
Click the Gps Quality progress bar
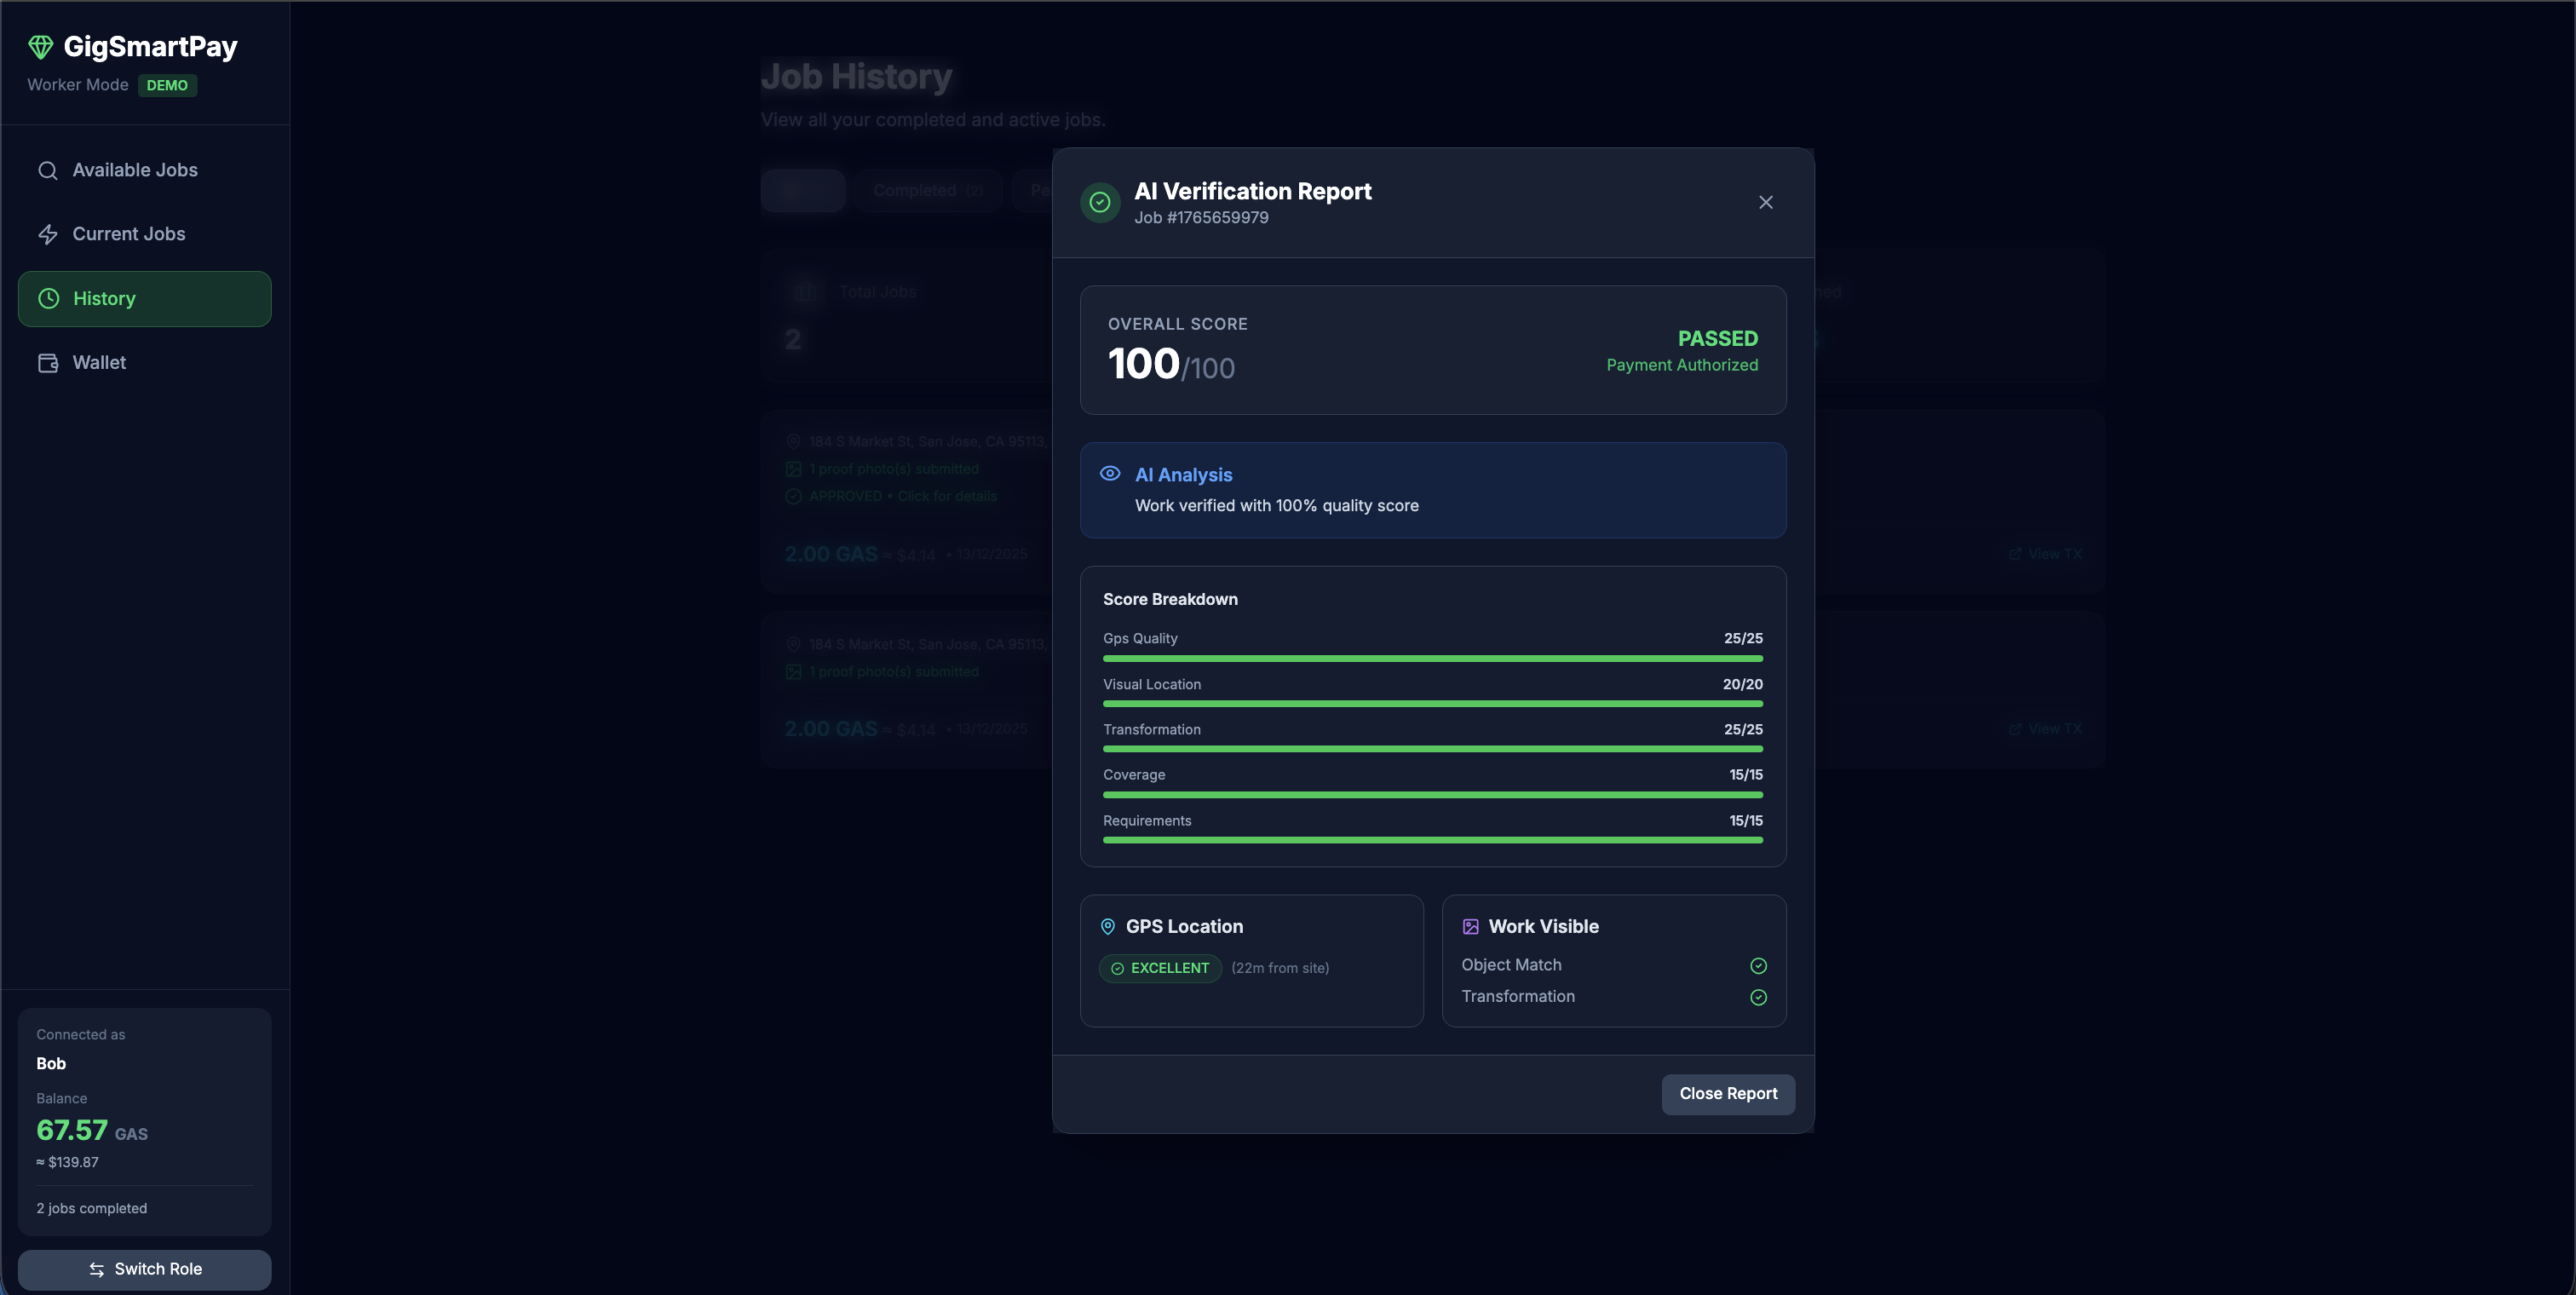click(1432, 659)
